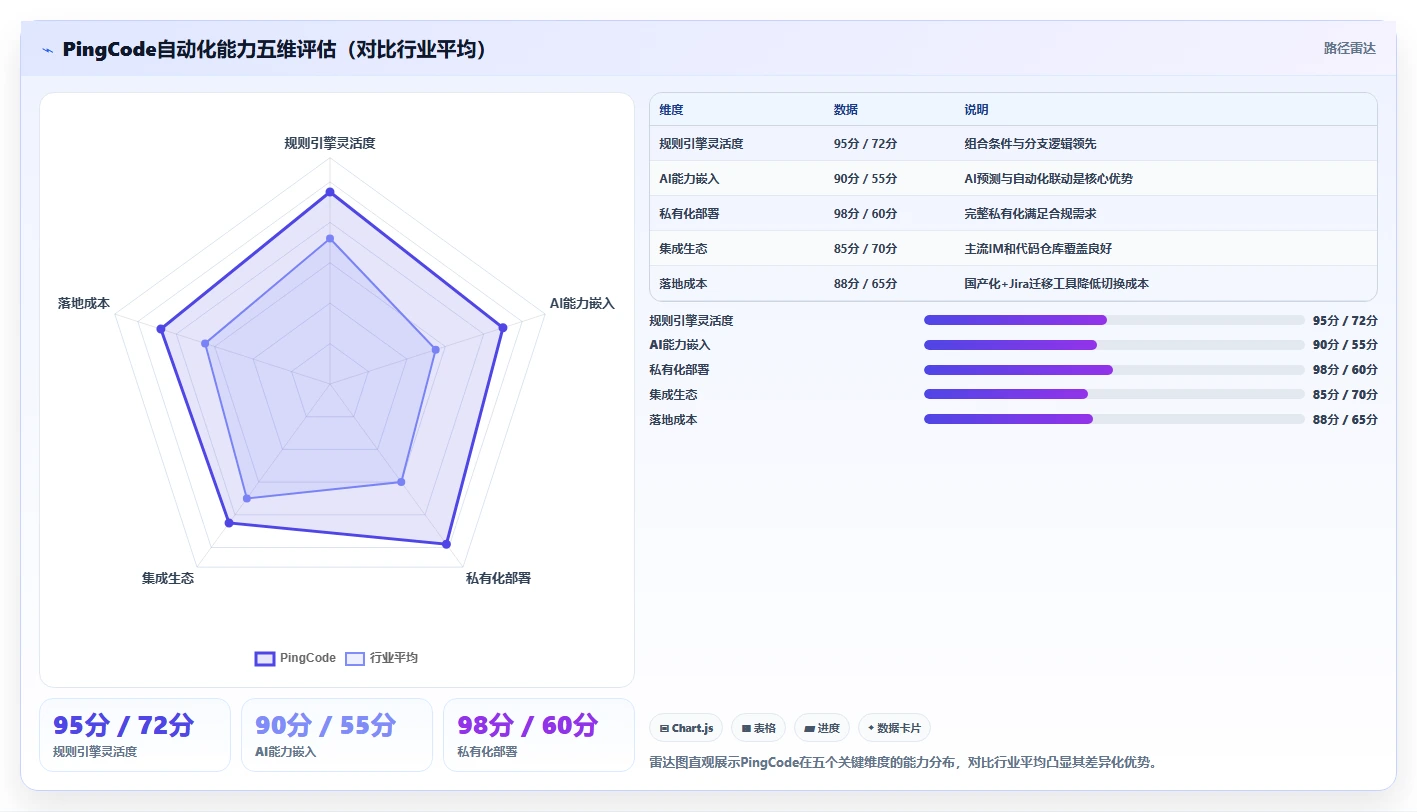
Task: Click the 规则引擎灵活度 progress bar
Action: point(1114,320)
